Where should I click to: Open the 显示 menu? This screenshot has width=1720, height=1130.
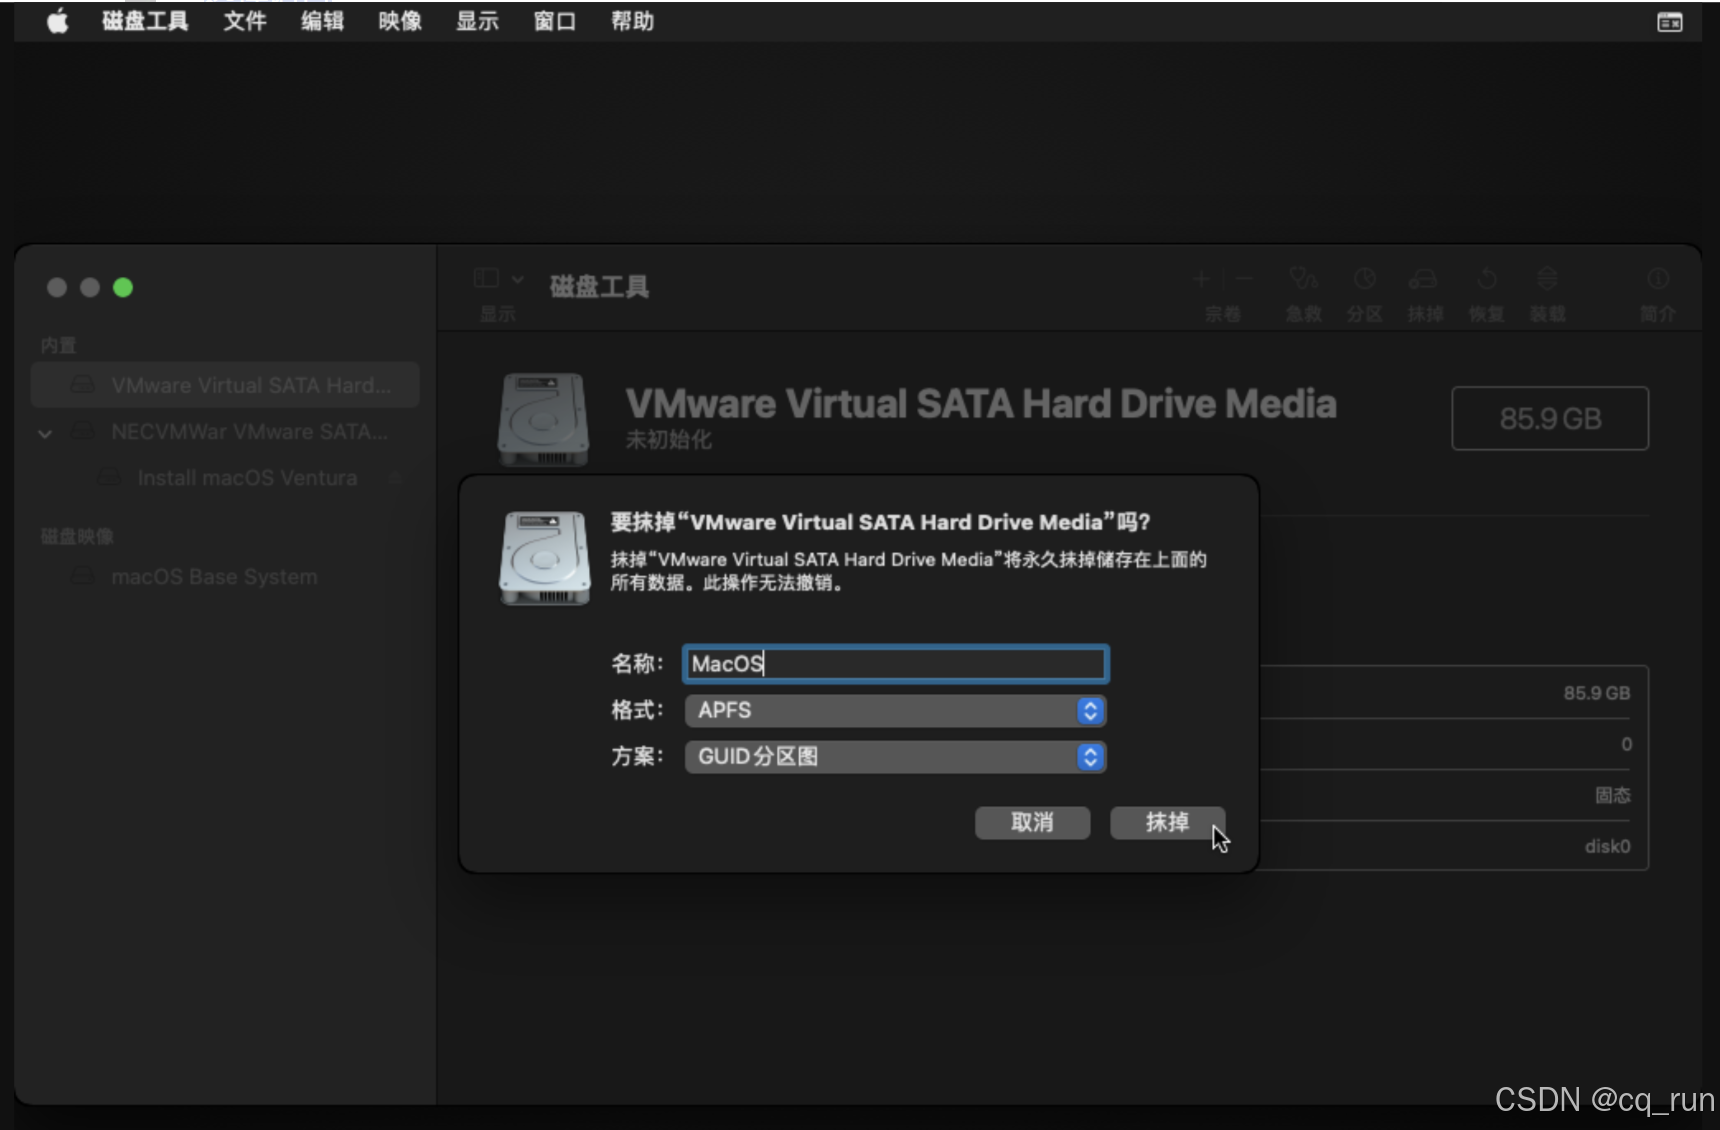(x=477, y=21)
